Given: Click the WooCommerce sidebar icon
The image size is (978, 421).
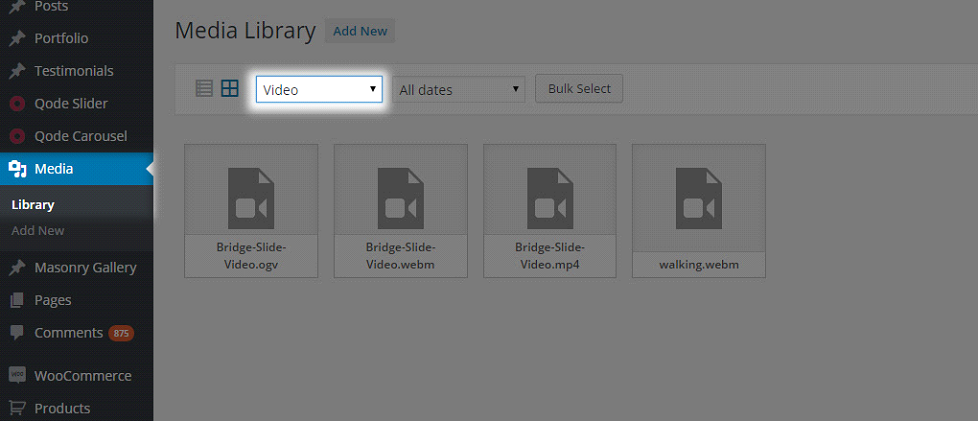Looking at the screenshot, I should click(x=17, y=376).
